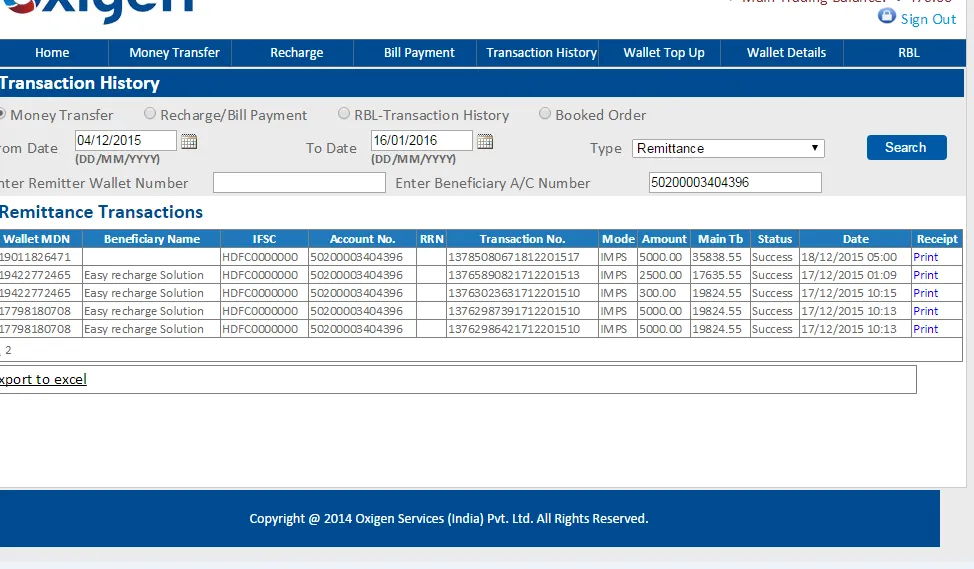The image size is (974, 569).
Task: Click the Main Tb column header
Action: pyautogui.click(x=721, y=239)
